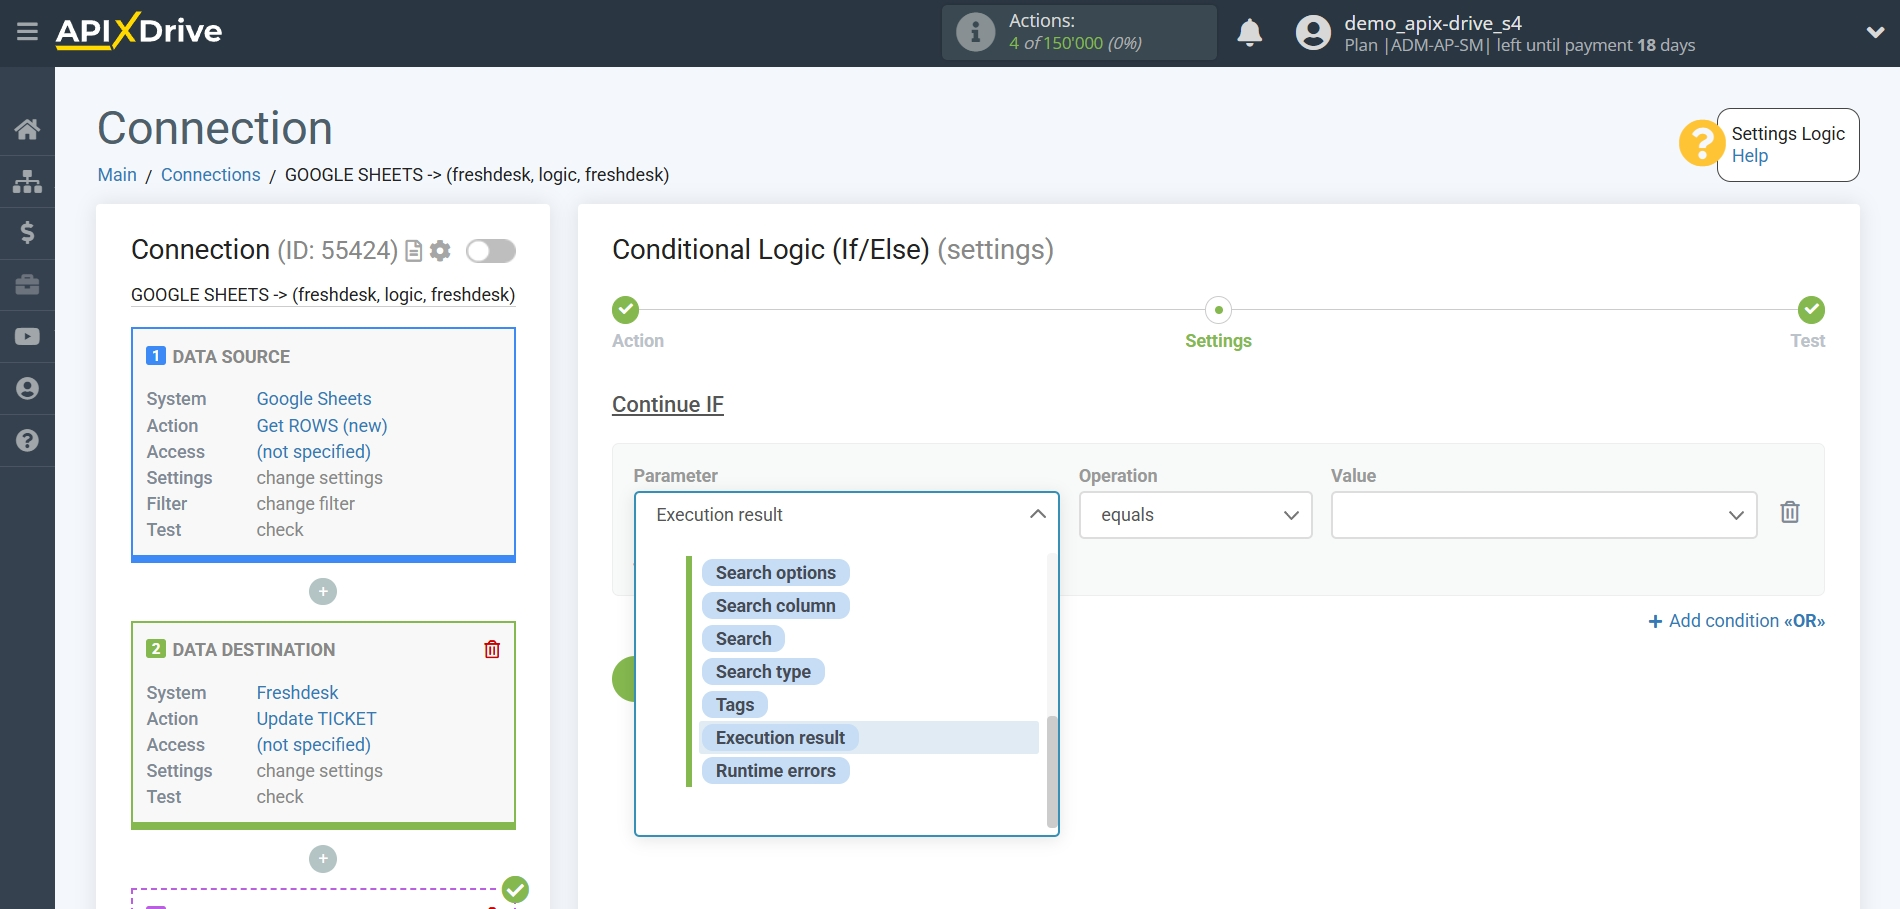This screenshot has height=909, width=1900.
Task: Click the connection copy document icon
Action: click(413, 251)
